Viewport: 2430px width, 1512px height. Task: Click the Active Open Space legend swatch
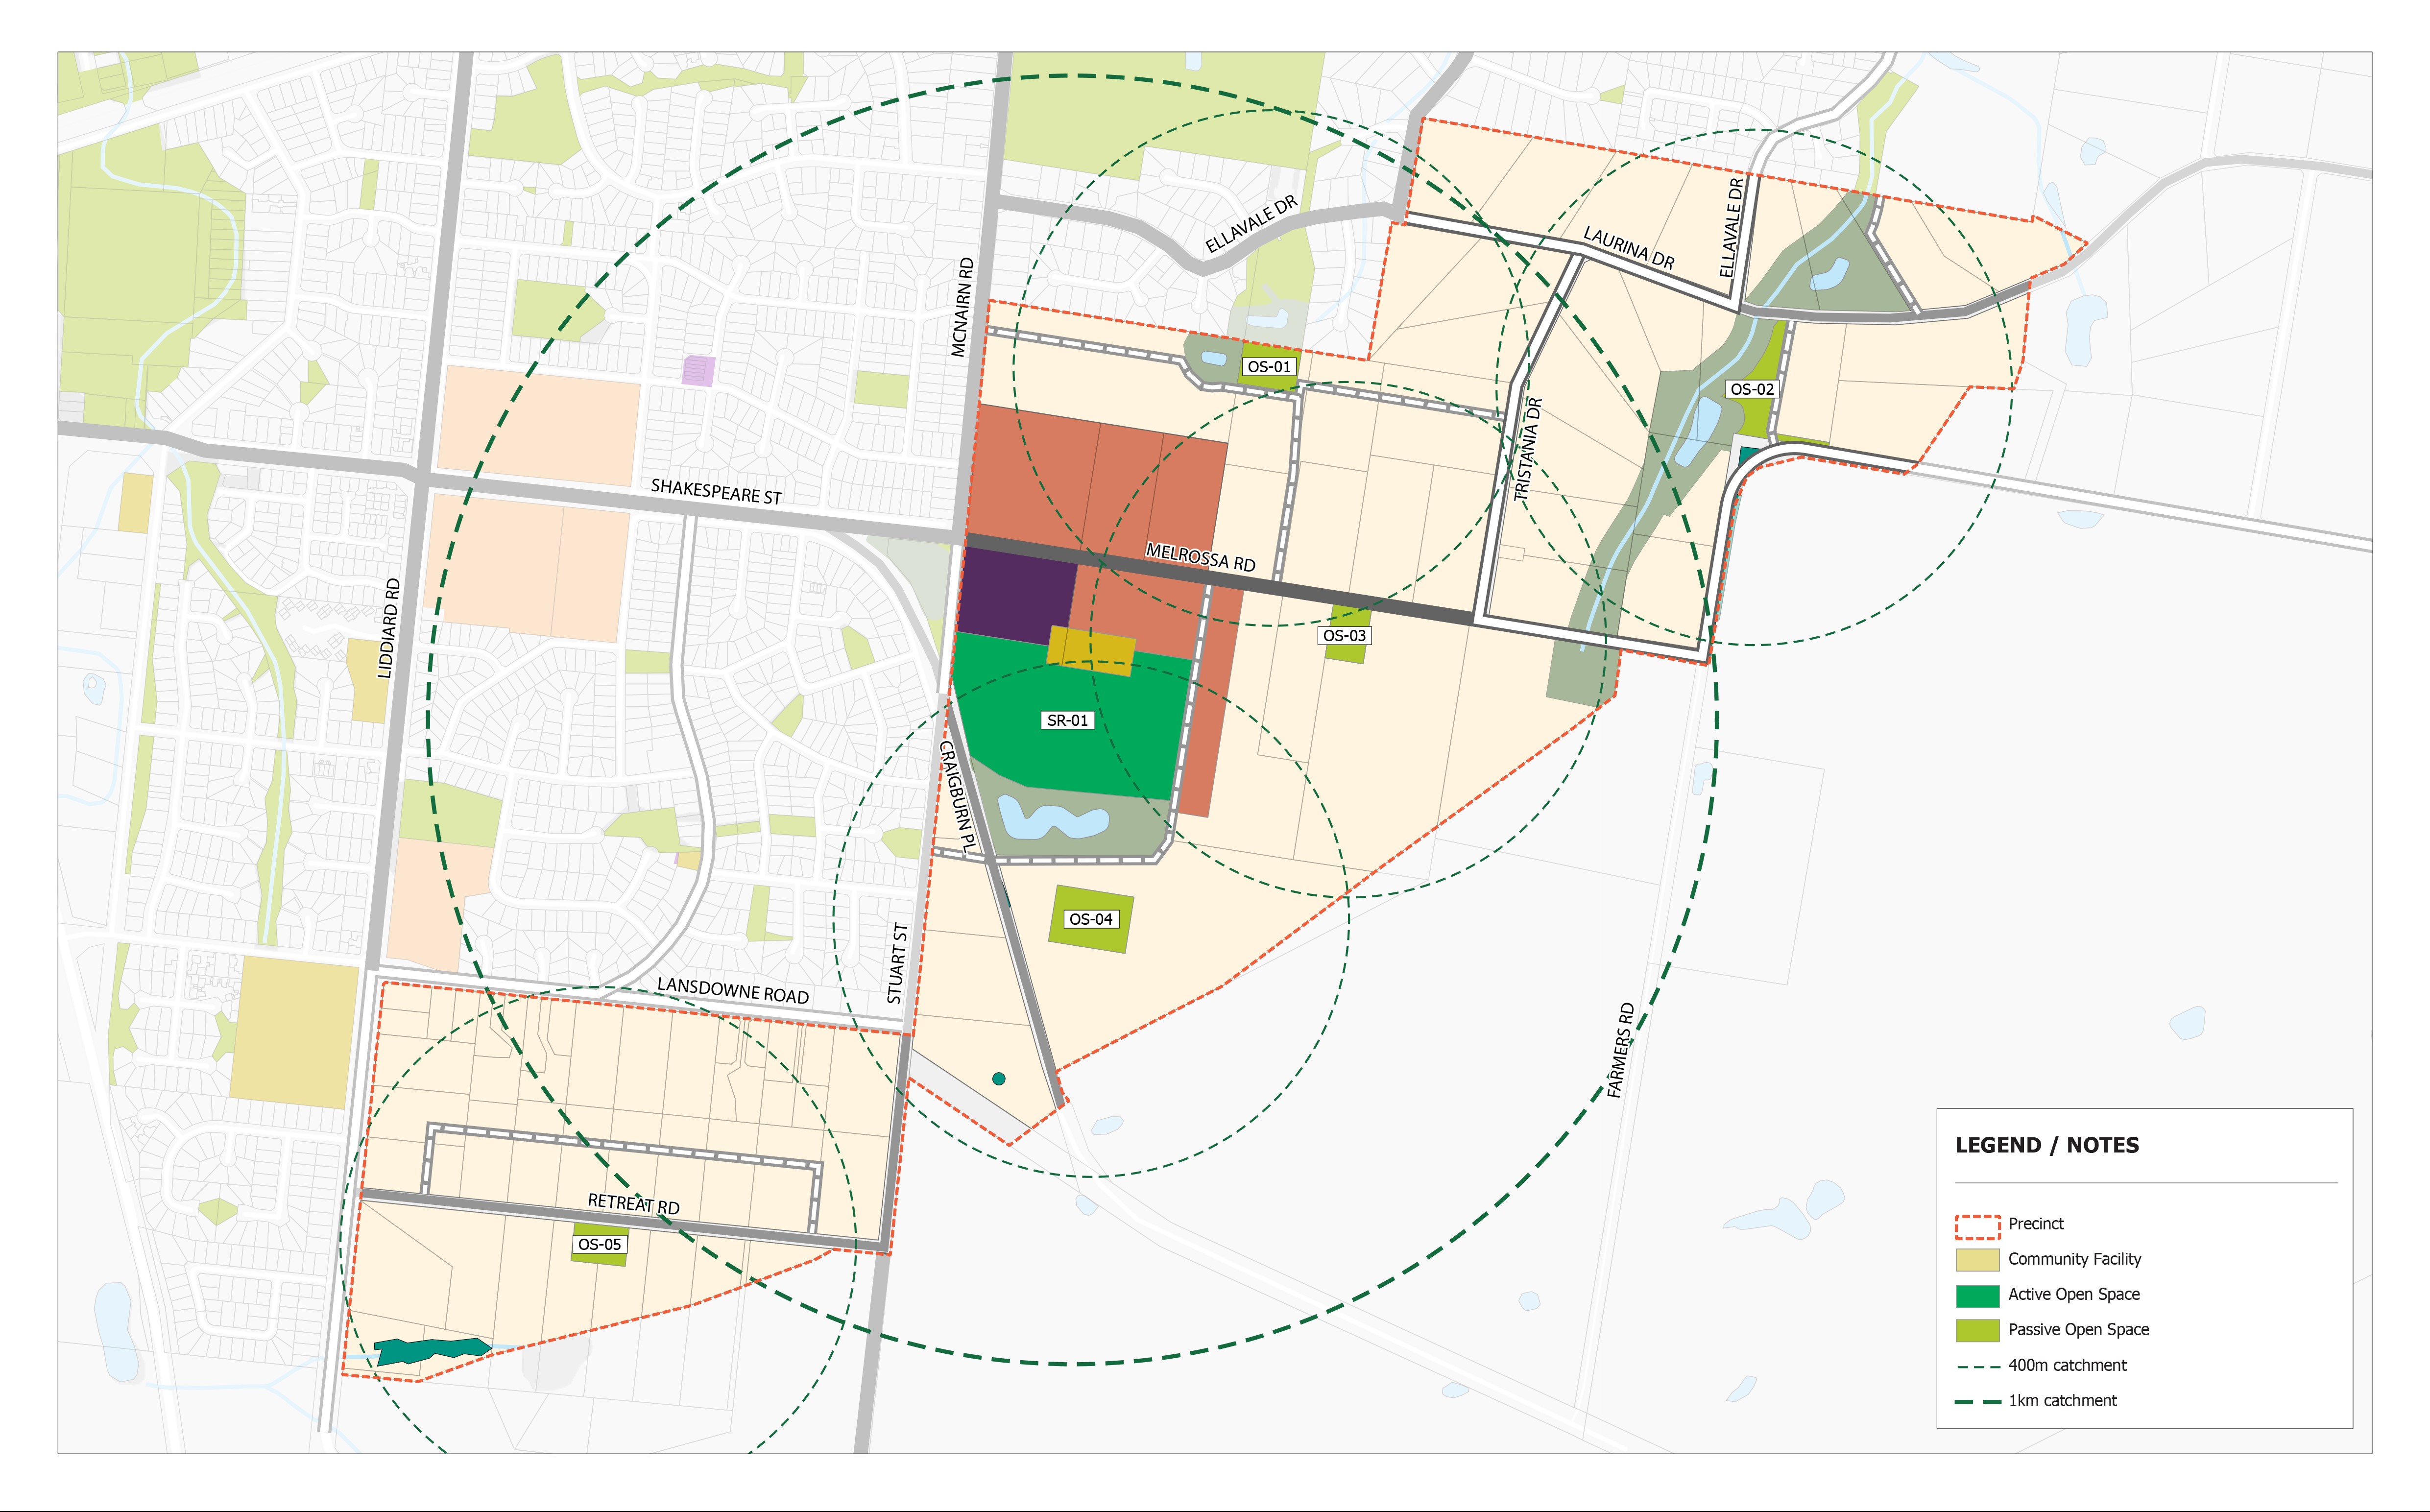coord(1977,1295)
